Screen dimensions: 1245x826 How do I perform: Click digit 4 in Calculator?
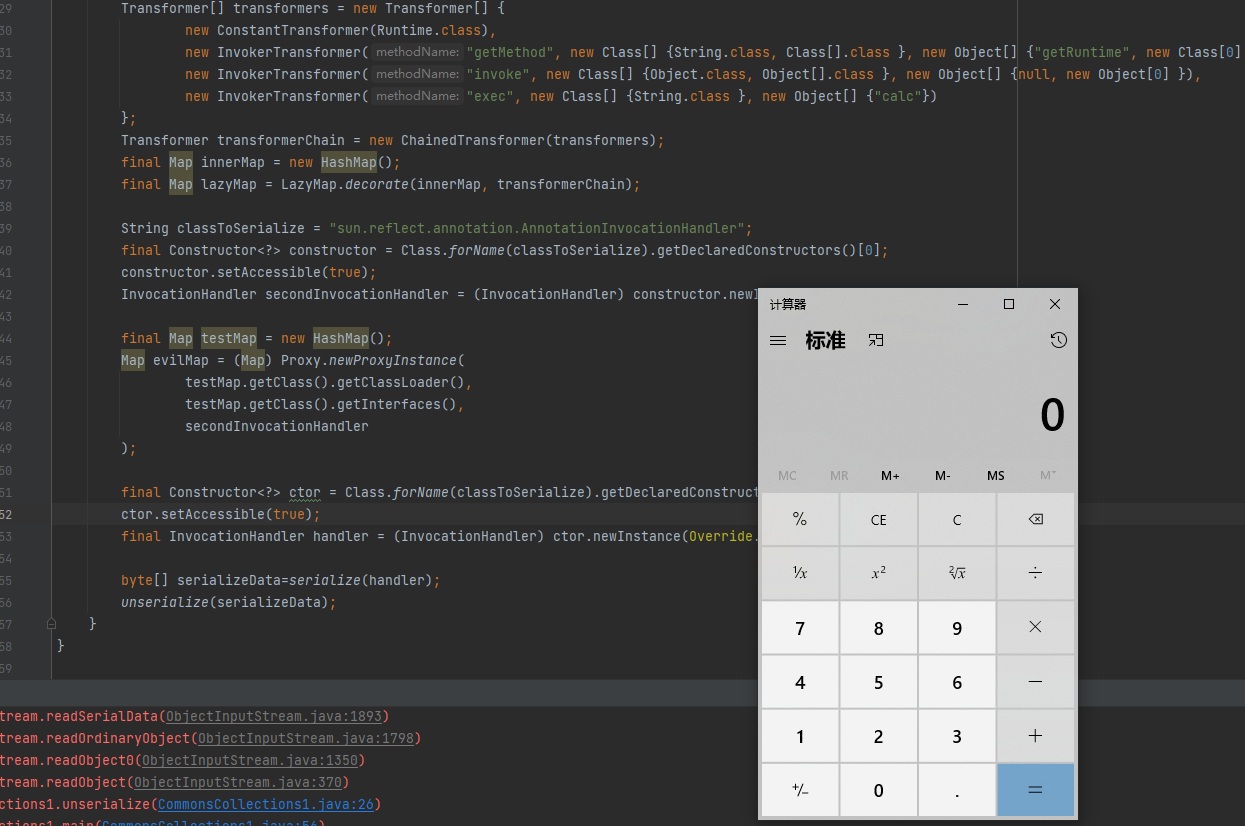pos(800,682)
